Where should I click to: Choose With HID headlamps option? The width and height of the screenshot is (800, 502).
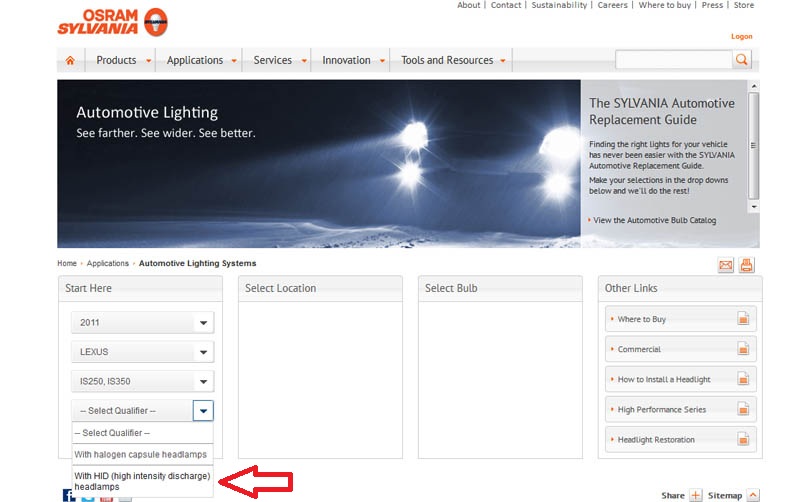[x=142, y=481]
